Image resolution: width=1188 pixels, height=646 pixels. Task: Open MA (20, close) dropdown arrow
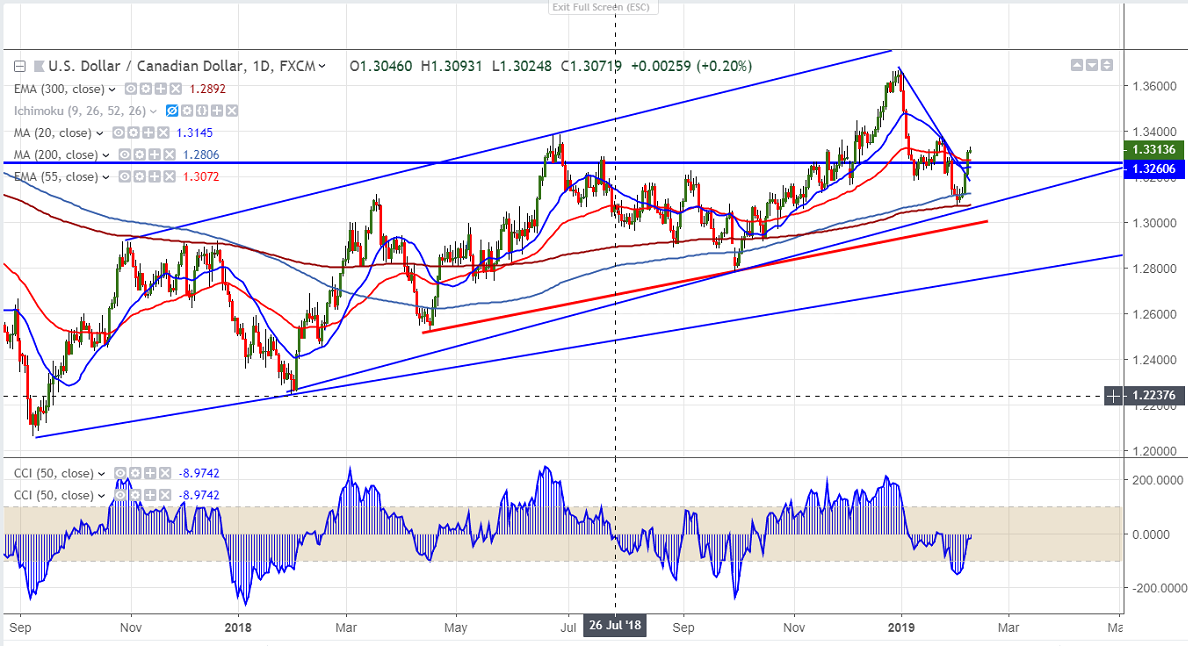tap(99, 133)
